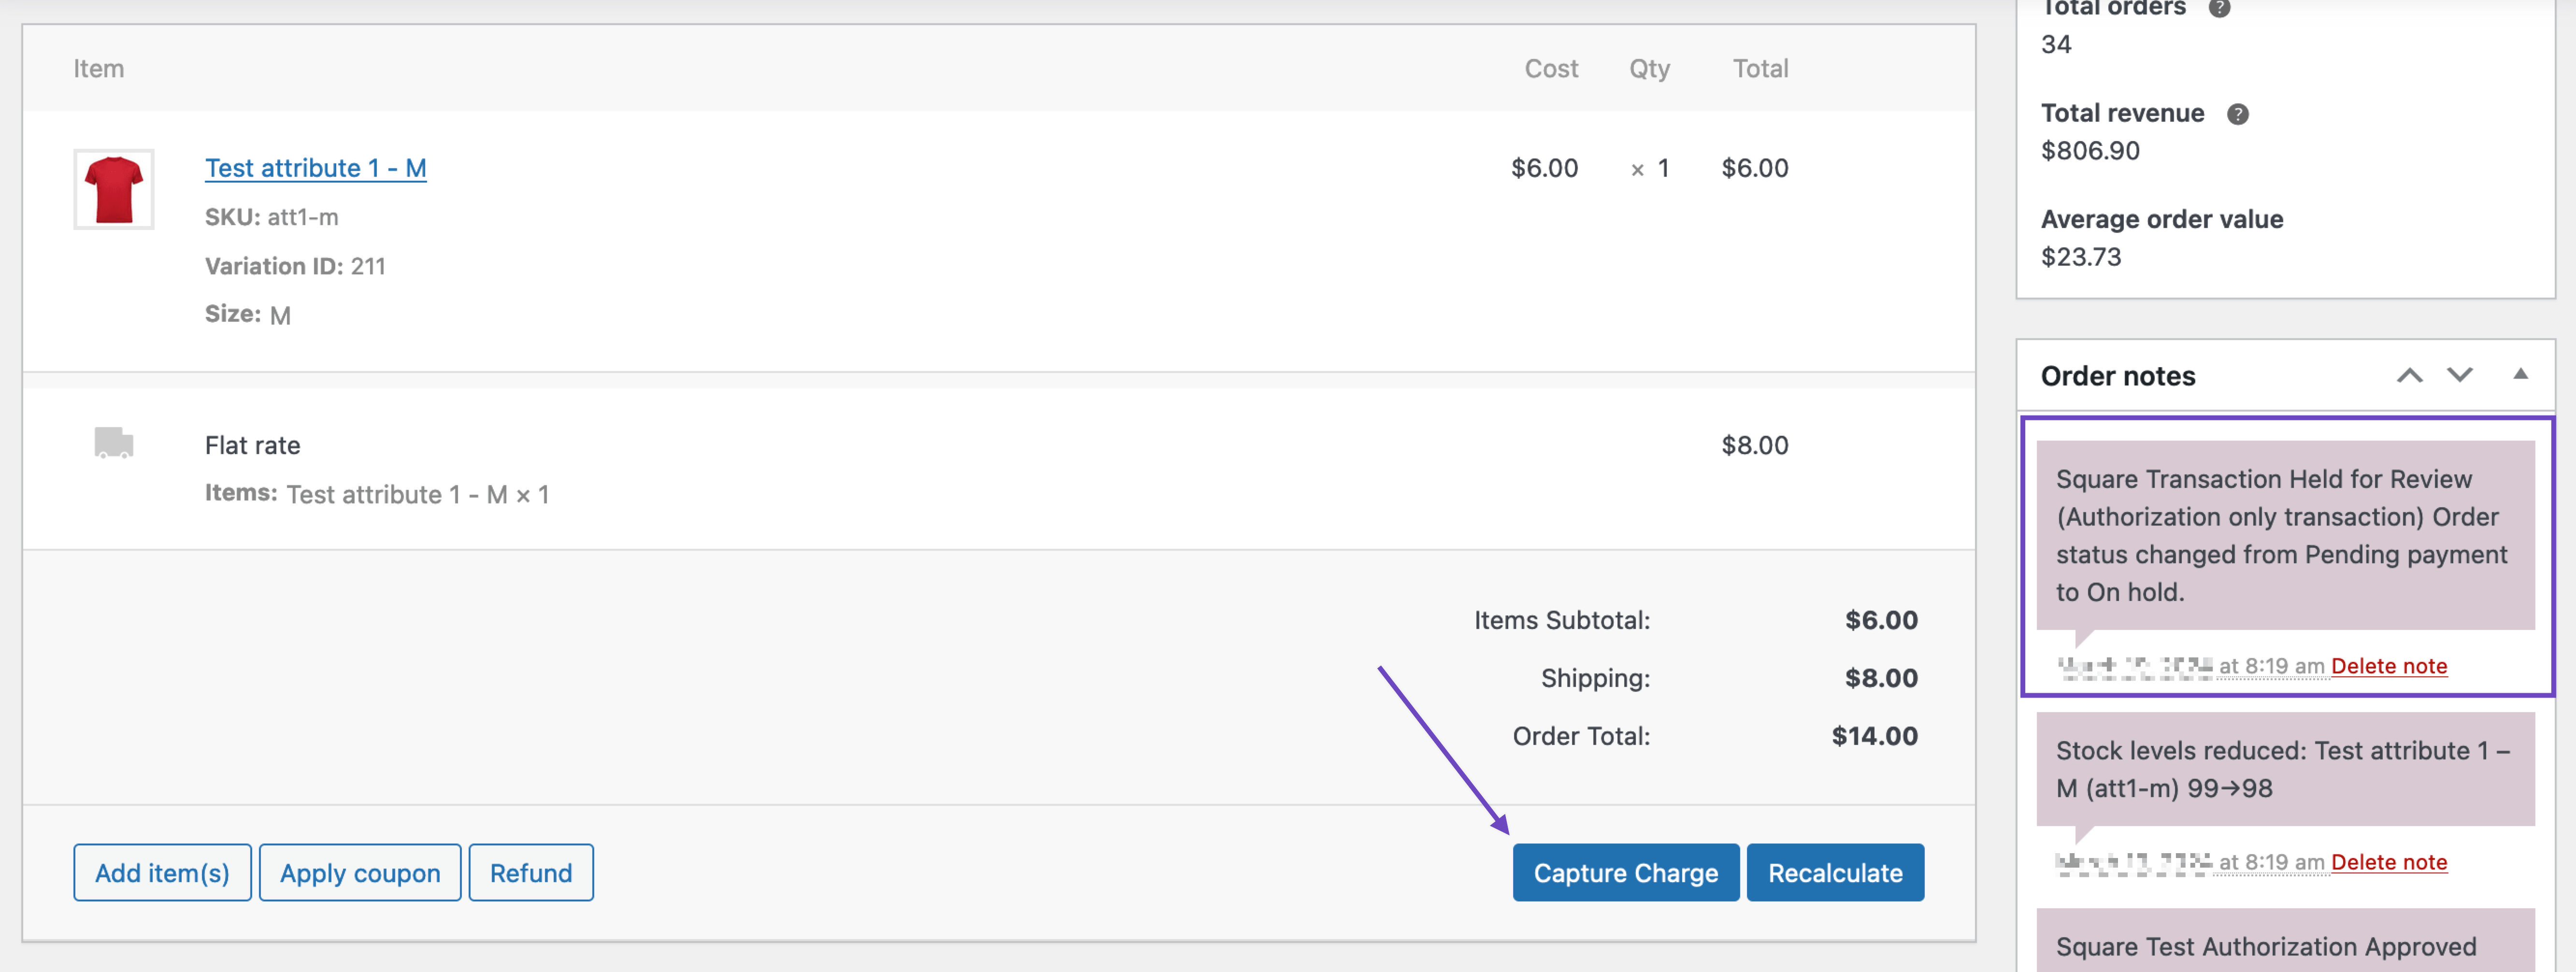Click the Add item(s) button

(x=162, y=872)
